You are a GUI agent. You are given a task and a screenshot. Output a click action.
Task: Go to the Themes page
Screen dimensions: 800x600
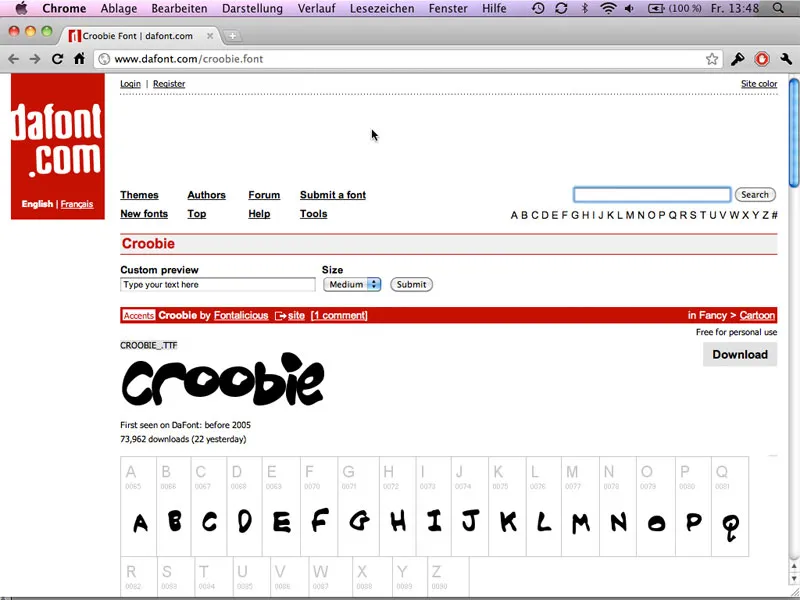tap(139, 195)
